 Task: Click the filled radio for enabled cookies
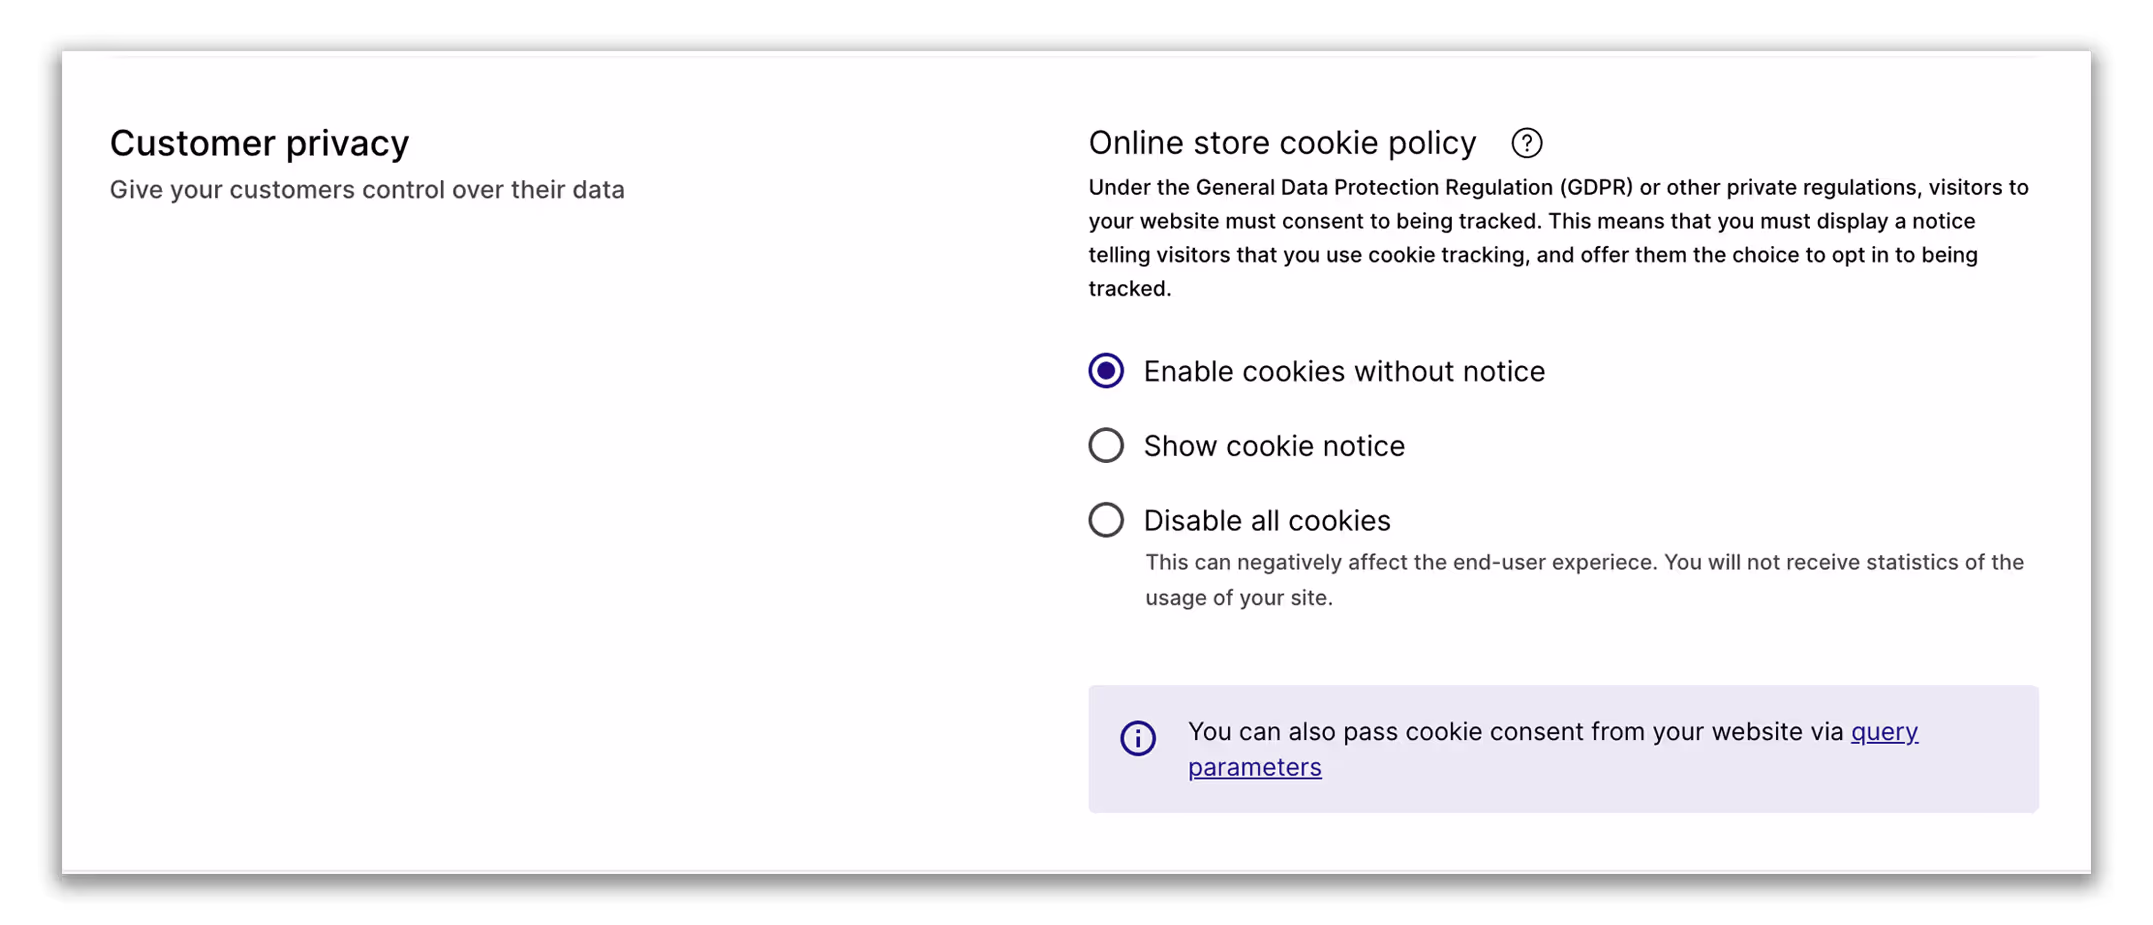(1105, 370)
